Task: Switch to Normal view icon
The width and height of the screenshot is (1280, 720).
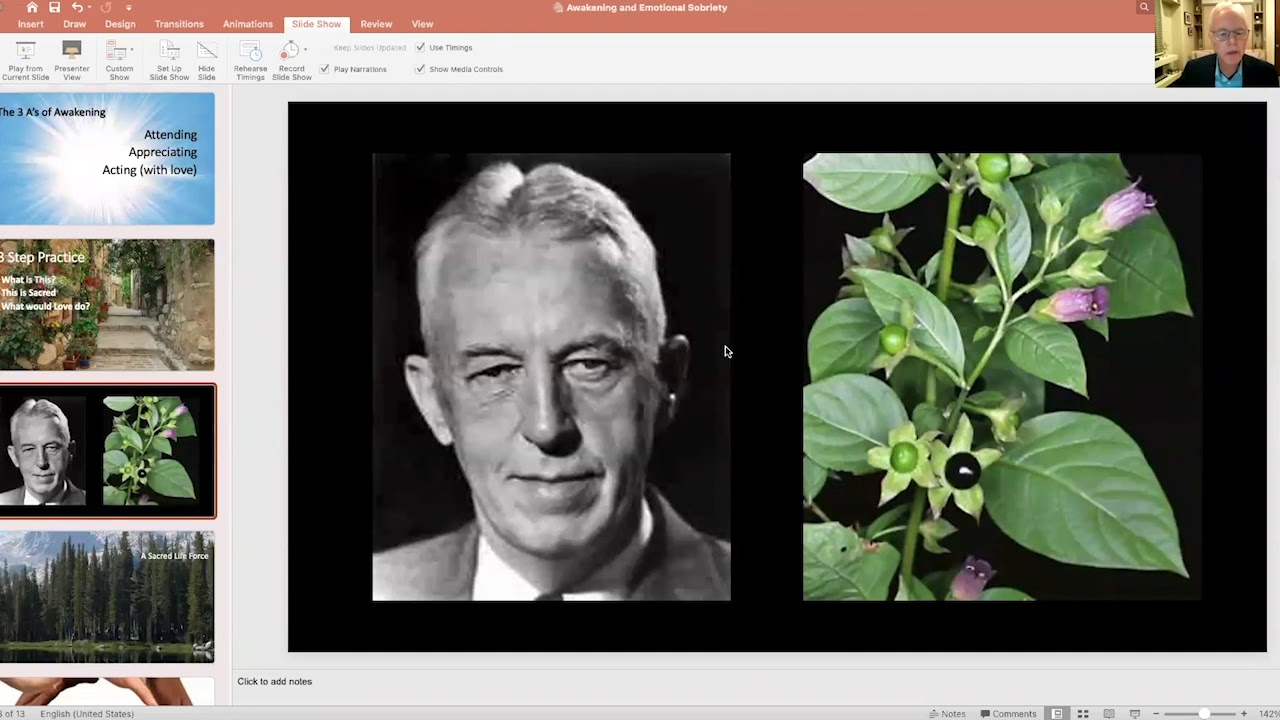Action: (1057, 714)
